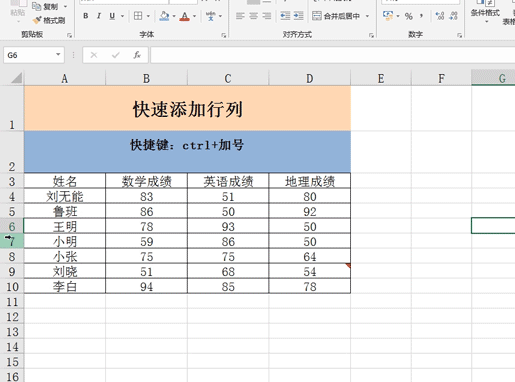Apply cell borders icon
The height and width of the screenshot is (382, 515).
[x=138, y=16]
